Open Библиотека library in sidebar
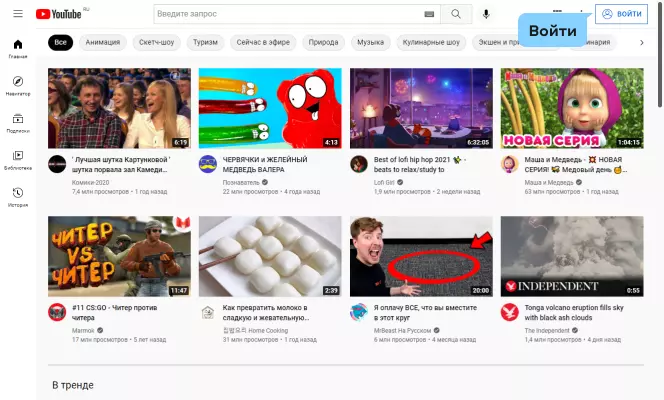Image resolution: width=664 pixels, height=400 pixels. point(18,160)
